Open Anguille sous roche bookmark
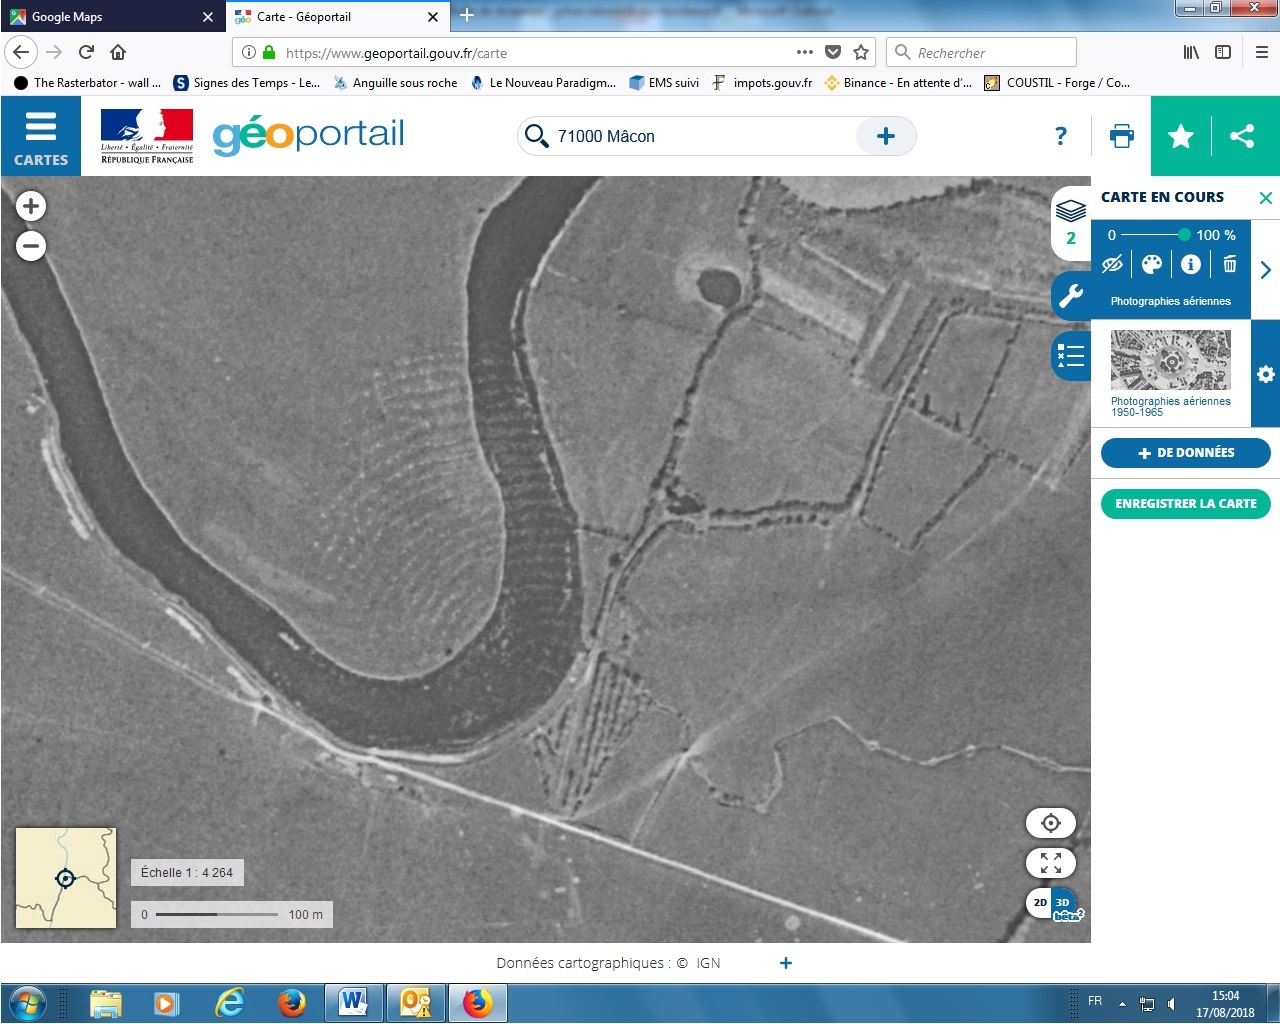Image resolution: width=1280 pixels, height=1024 pixels. point(395,83)
